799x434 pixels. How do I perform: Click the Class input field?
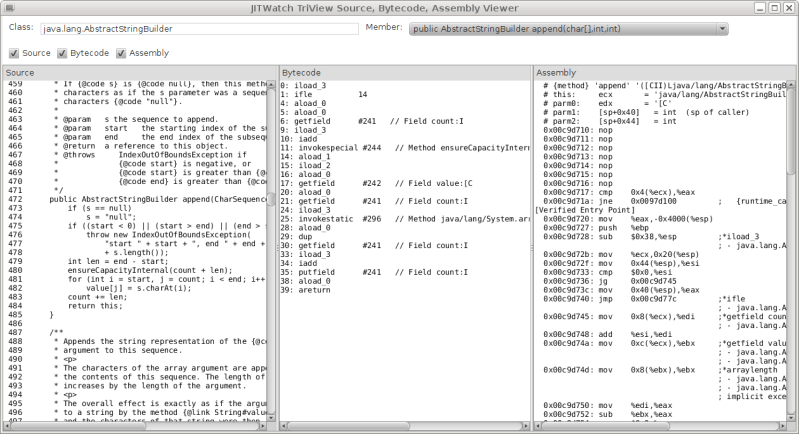(199, 29)
